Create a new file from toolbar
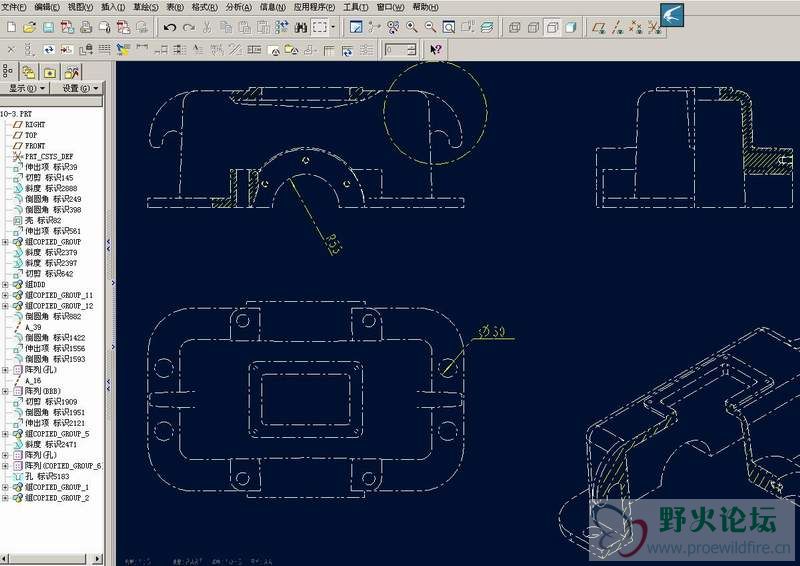800x566 pixels. click(12, 27)
